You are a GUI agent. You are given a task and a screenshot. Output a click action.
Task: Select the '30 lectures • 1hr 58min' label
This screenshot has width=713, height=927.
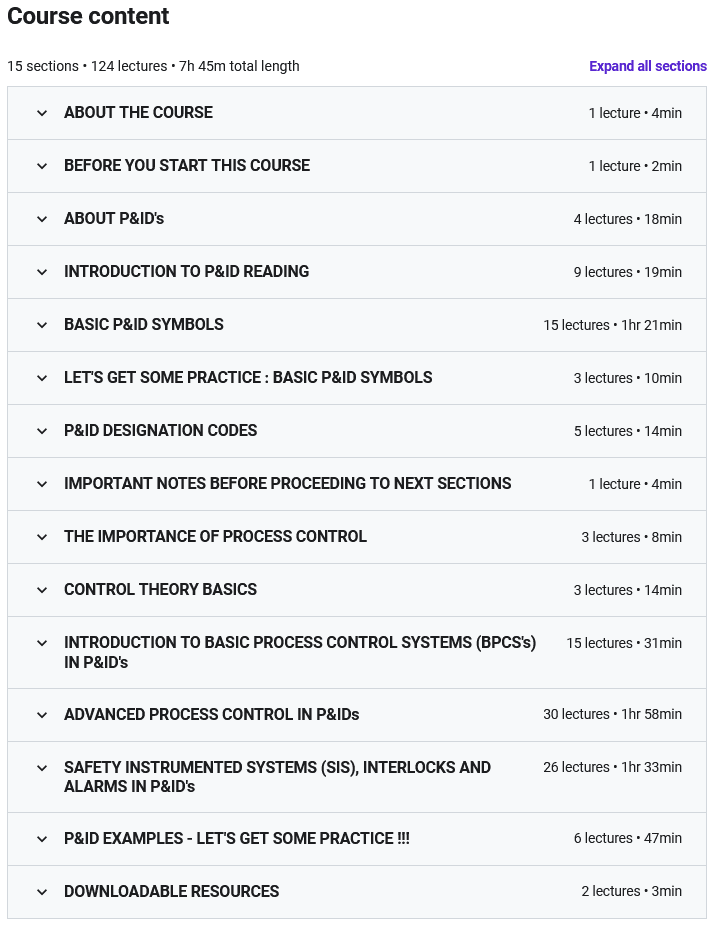pos(612,715)
